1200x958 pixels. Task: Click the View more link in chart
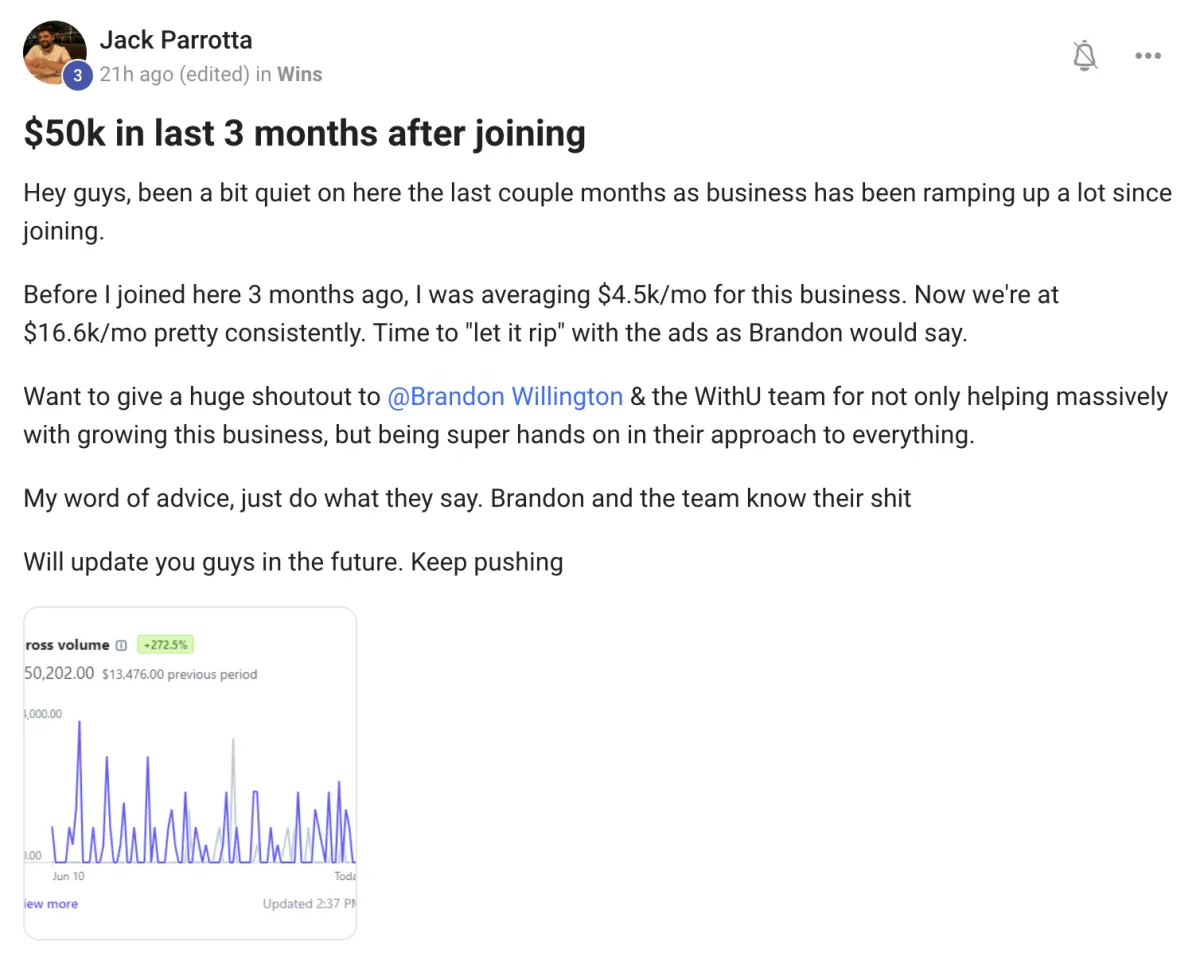coord(51,904)
